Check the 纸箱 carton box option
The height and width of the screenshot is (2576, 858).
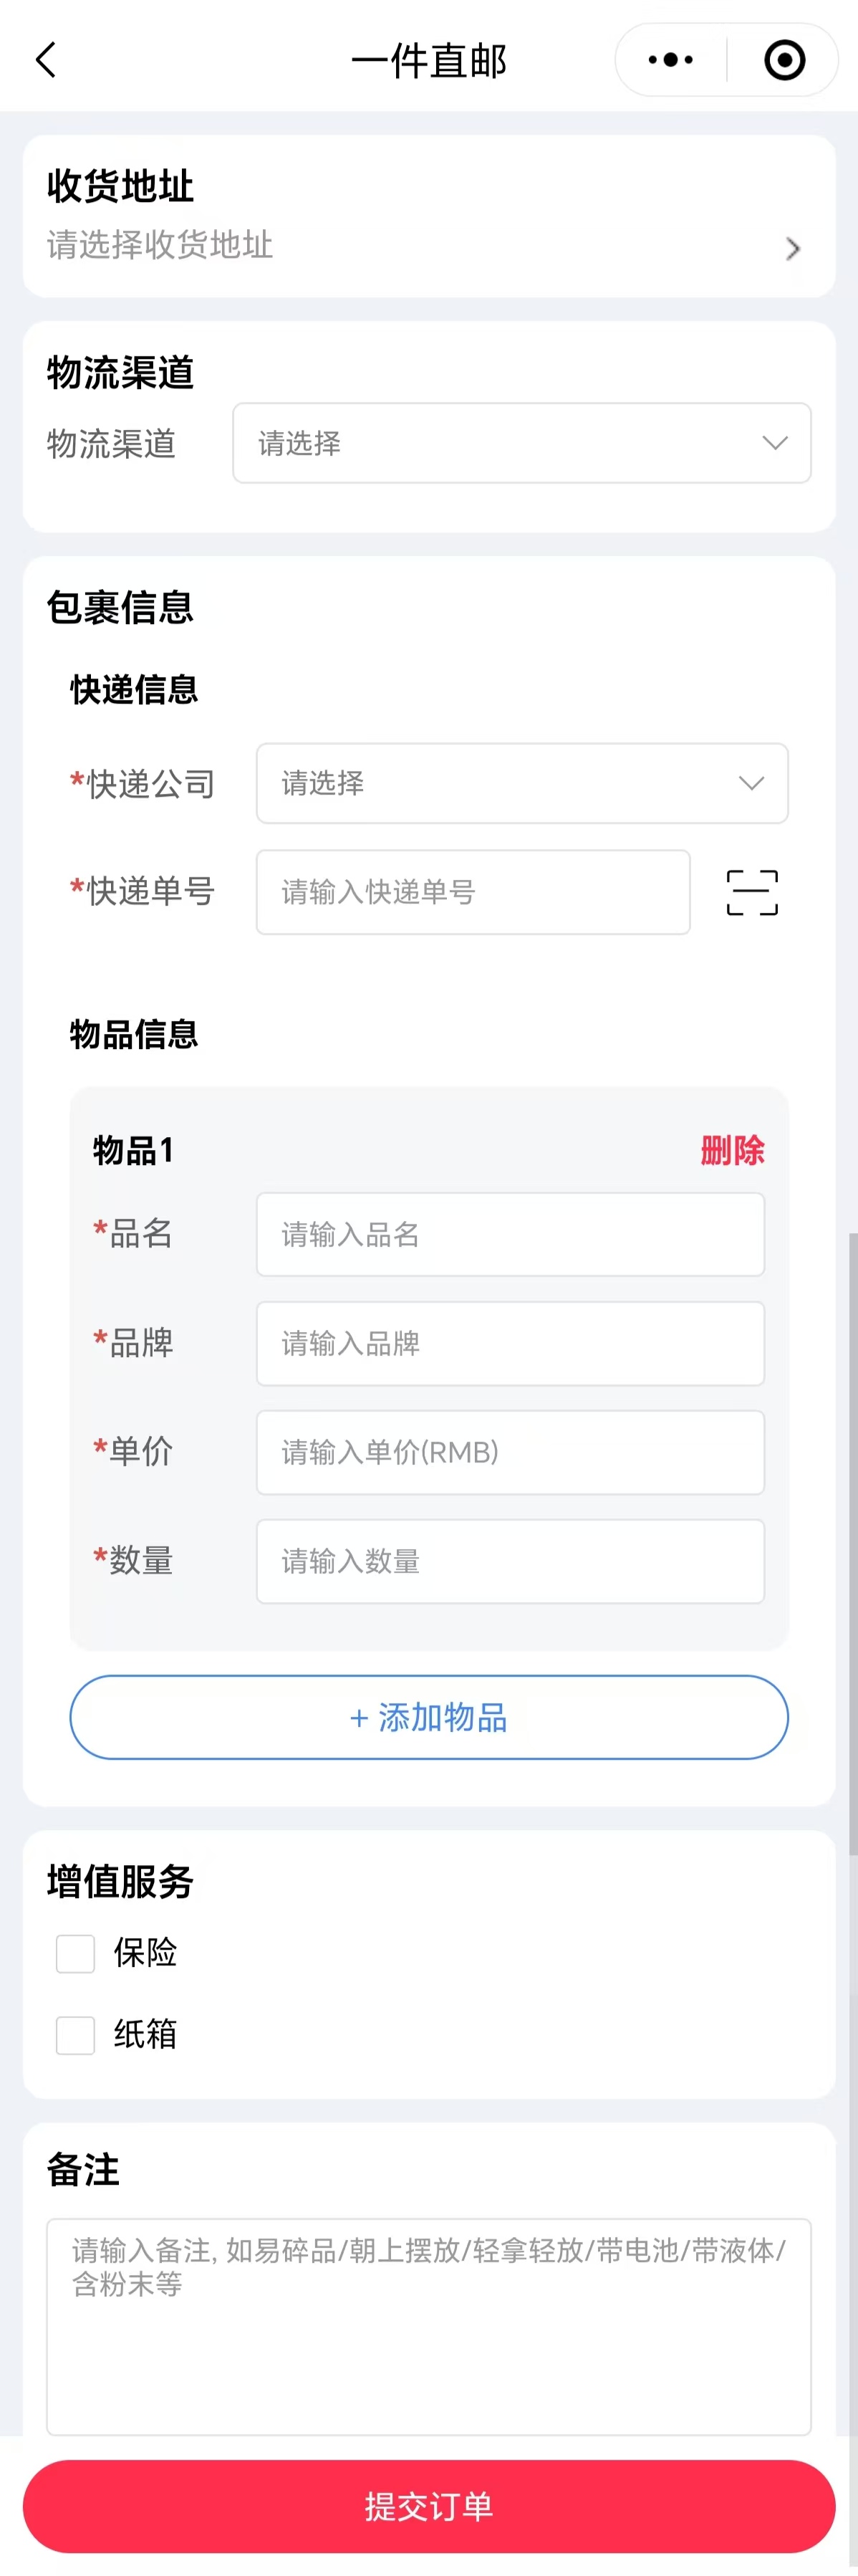(76, 2035)
